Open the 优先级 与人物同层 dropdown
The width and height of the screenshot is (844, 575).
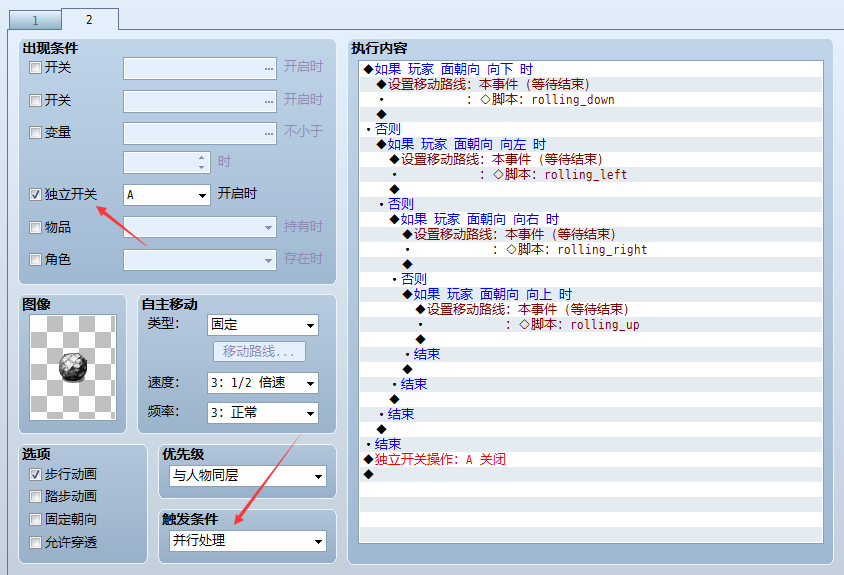[248, 476]
